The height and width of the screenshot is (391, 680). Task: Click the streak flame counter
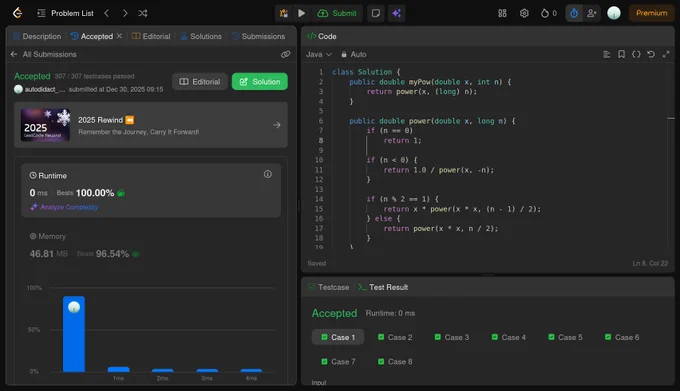[x=549, y=13]
